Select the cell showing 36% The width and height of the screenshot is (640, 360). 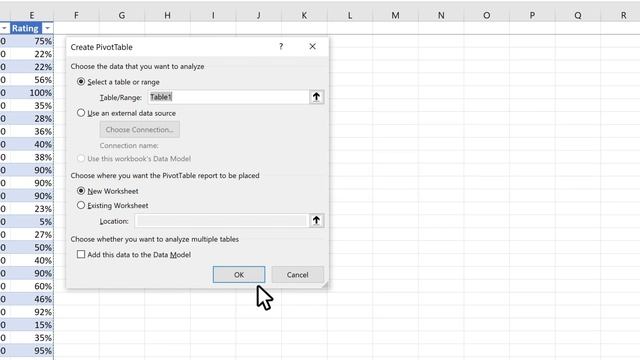pyautogui.click(x=31, y=131)
